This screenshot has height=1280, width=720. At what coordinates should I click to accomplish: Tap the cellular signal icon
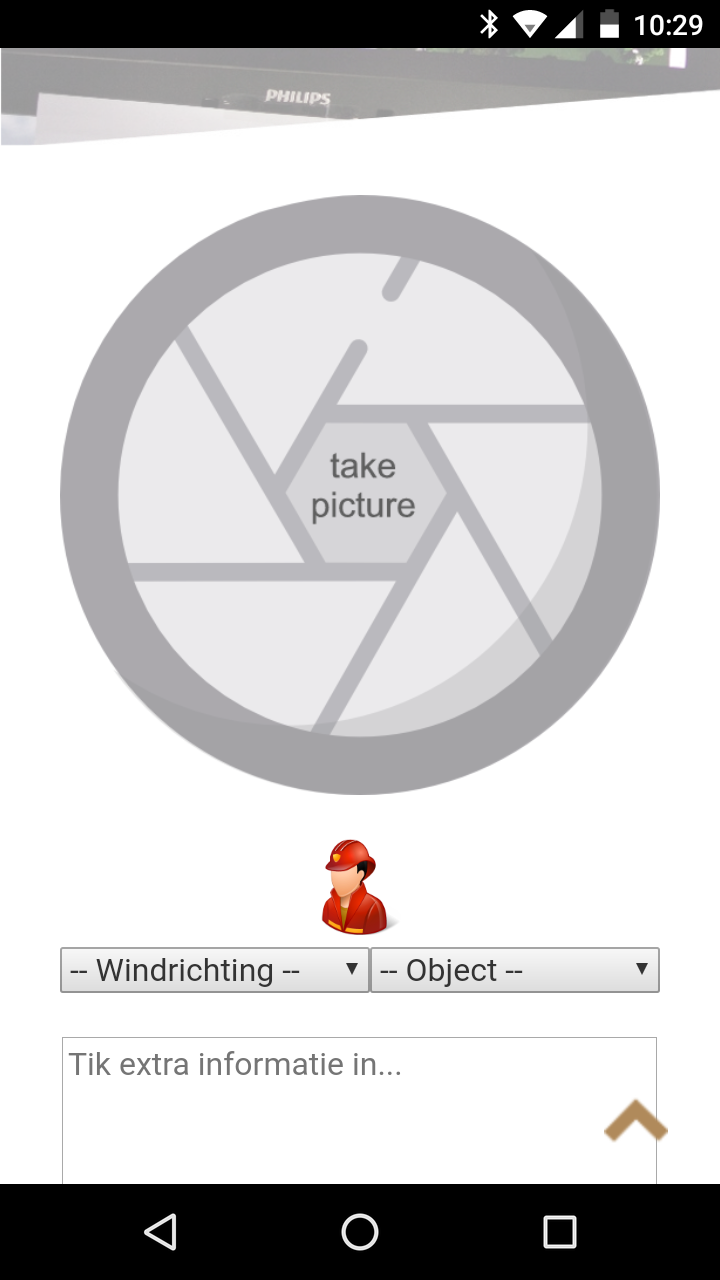coord(569,24)
